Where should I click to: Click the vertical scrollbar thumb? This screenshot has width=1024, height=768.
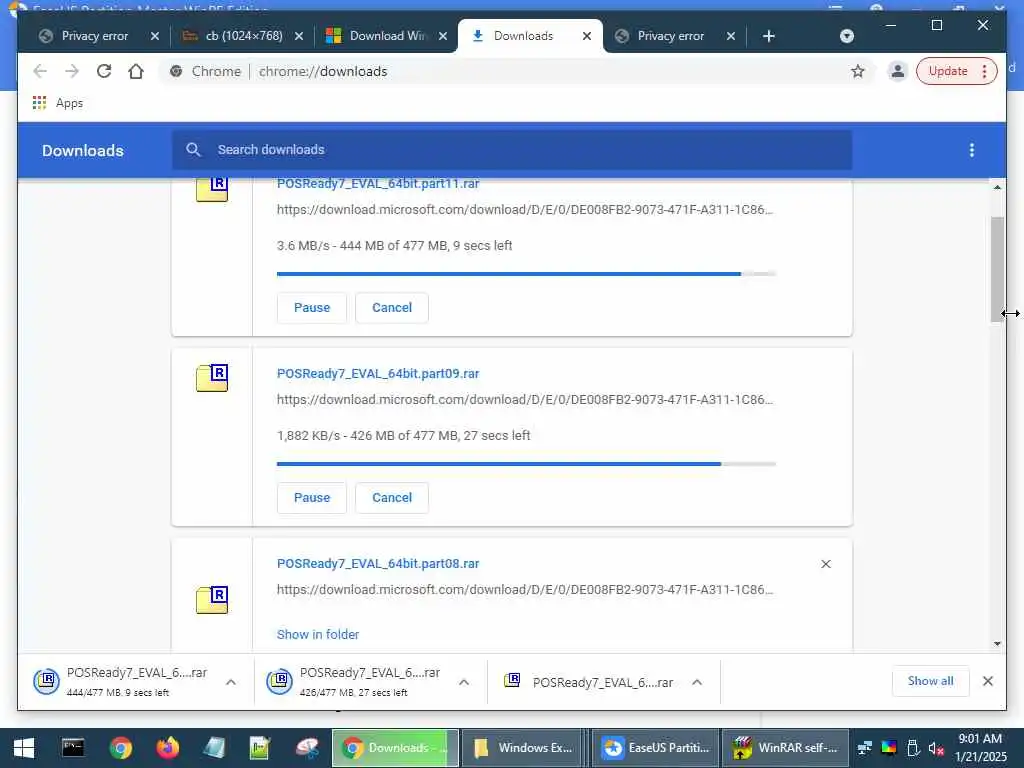point(997,268)
